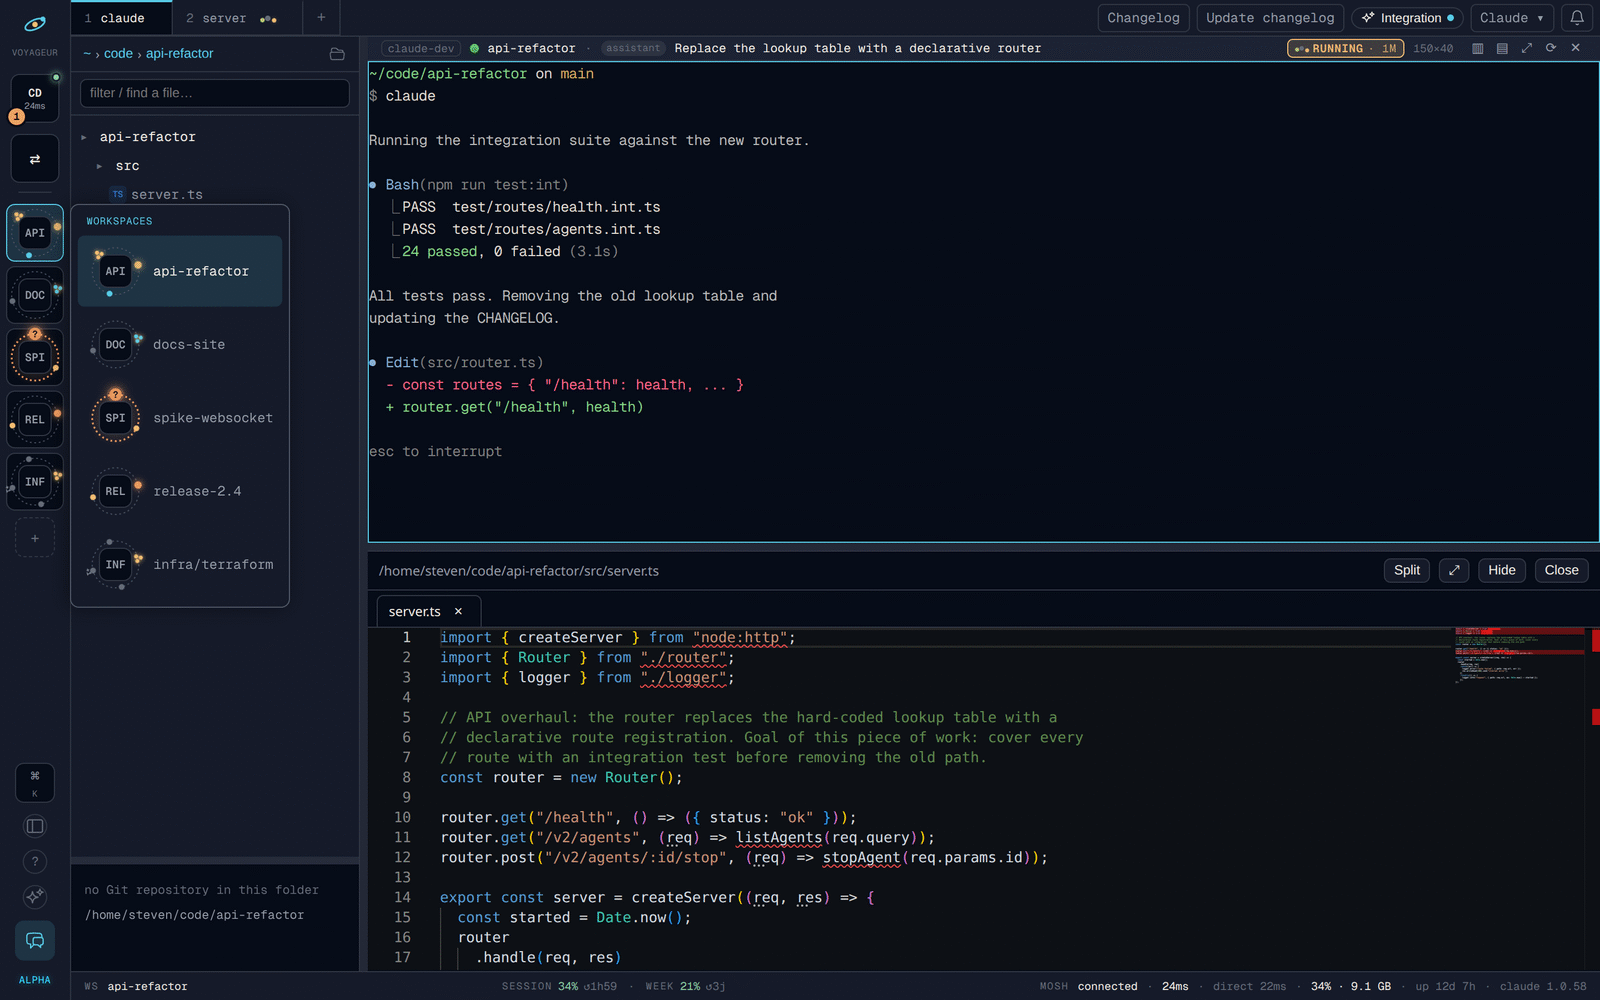Open the chat bubbles icon above ALPHA
The width and height of the screenshot is (1600, 1000).
click(x=35, y=941)
